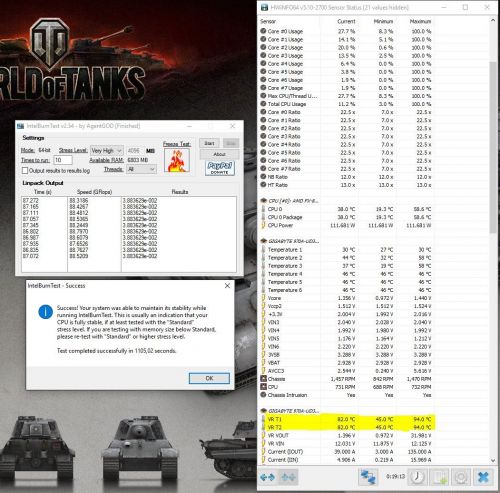500x493 pixels.
Task: Click the fan icon beside Chassis row
Action: pos(263,379)
